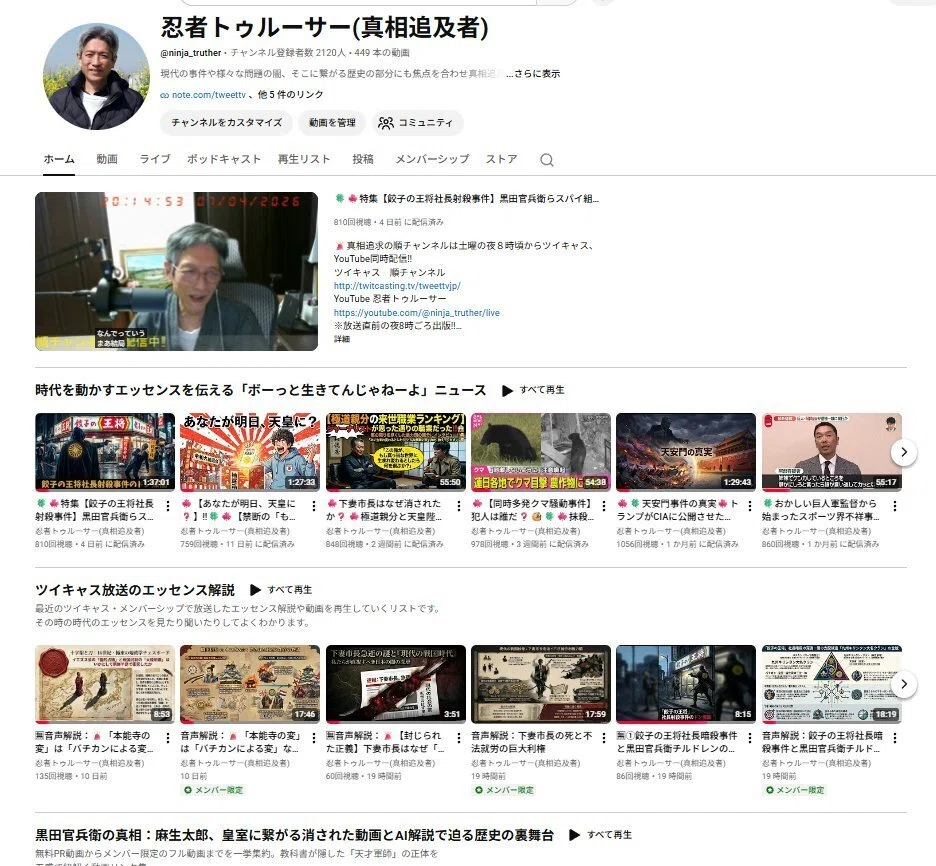Open section title 黒田官兵衛の真相：麻生太郎
This screenshot has width=936, height=866.
[x=294, y=835]
